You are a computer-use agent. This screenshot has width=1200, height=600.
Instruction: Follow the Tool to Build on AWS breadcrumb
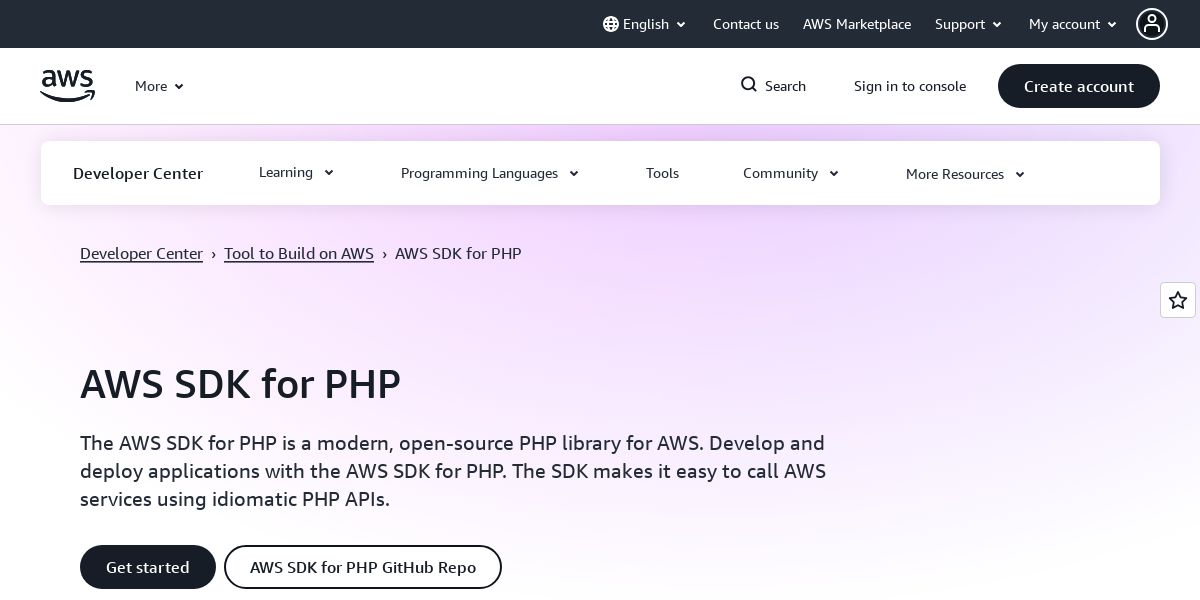click(299, 254)
